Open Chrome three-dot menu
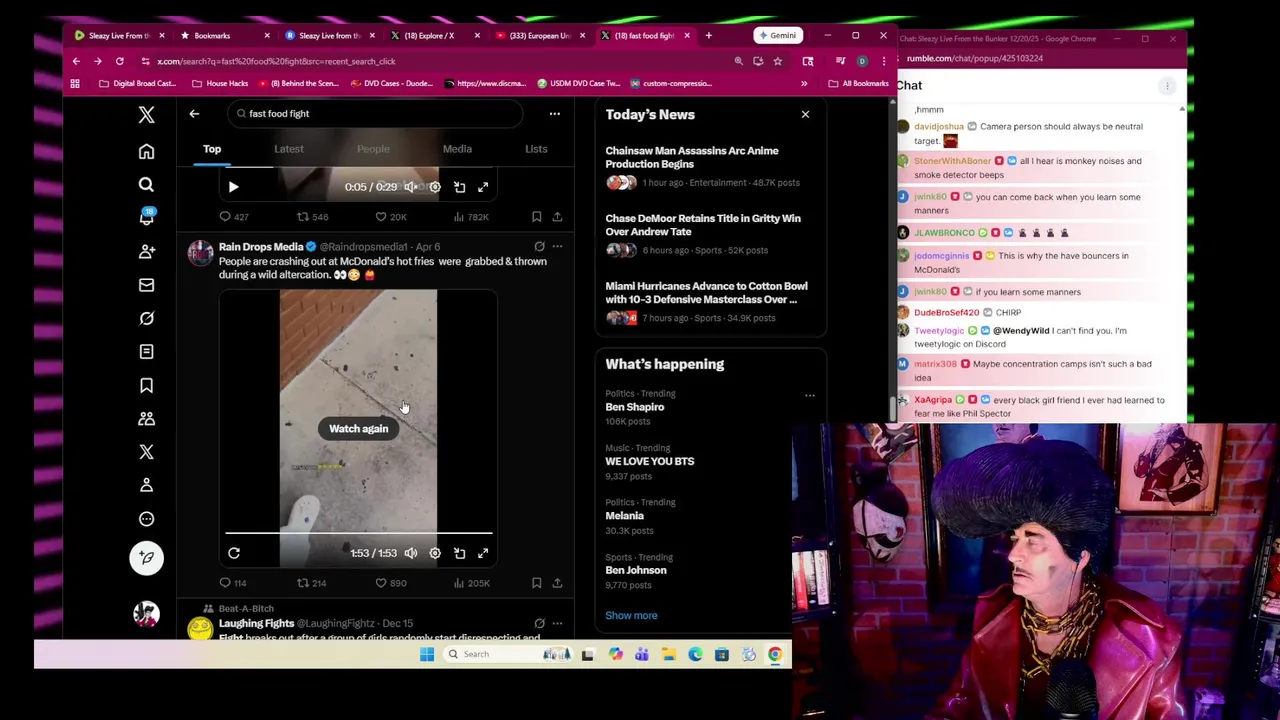Viewport: 1280px width, 720px height. (x=883, y=61)
